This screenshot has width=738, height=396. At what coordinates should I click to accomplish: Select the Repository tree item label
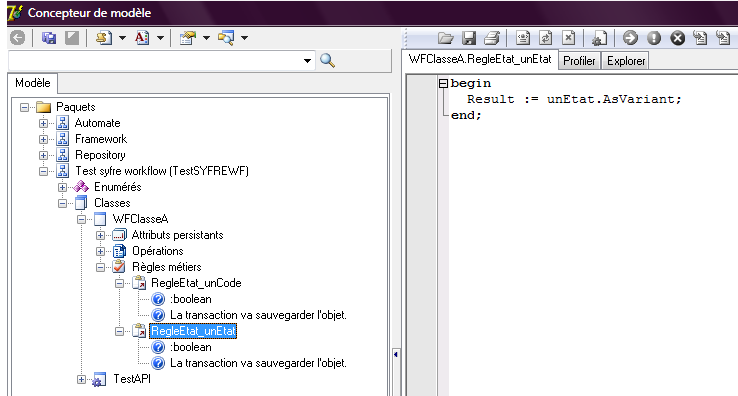point(100,155)
